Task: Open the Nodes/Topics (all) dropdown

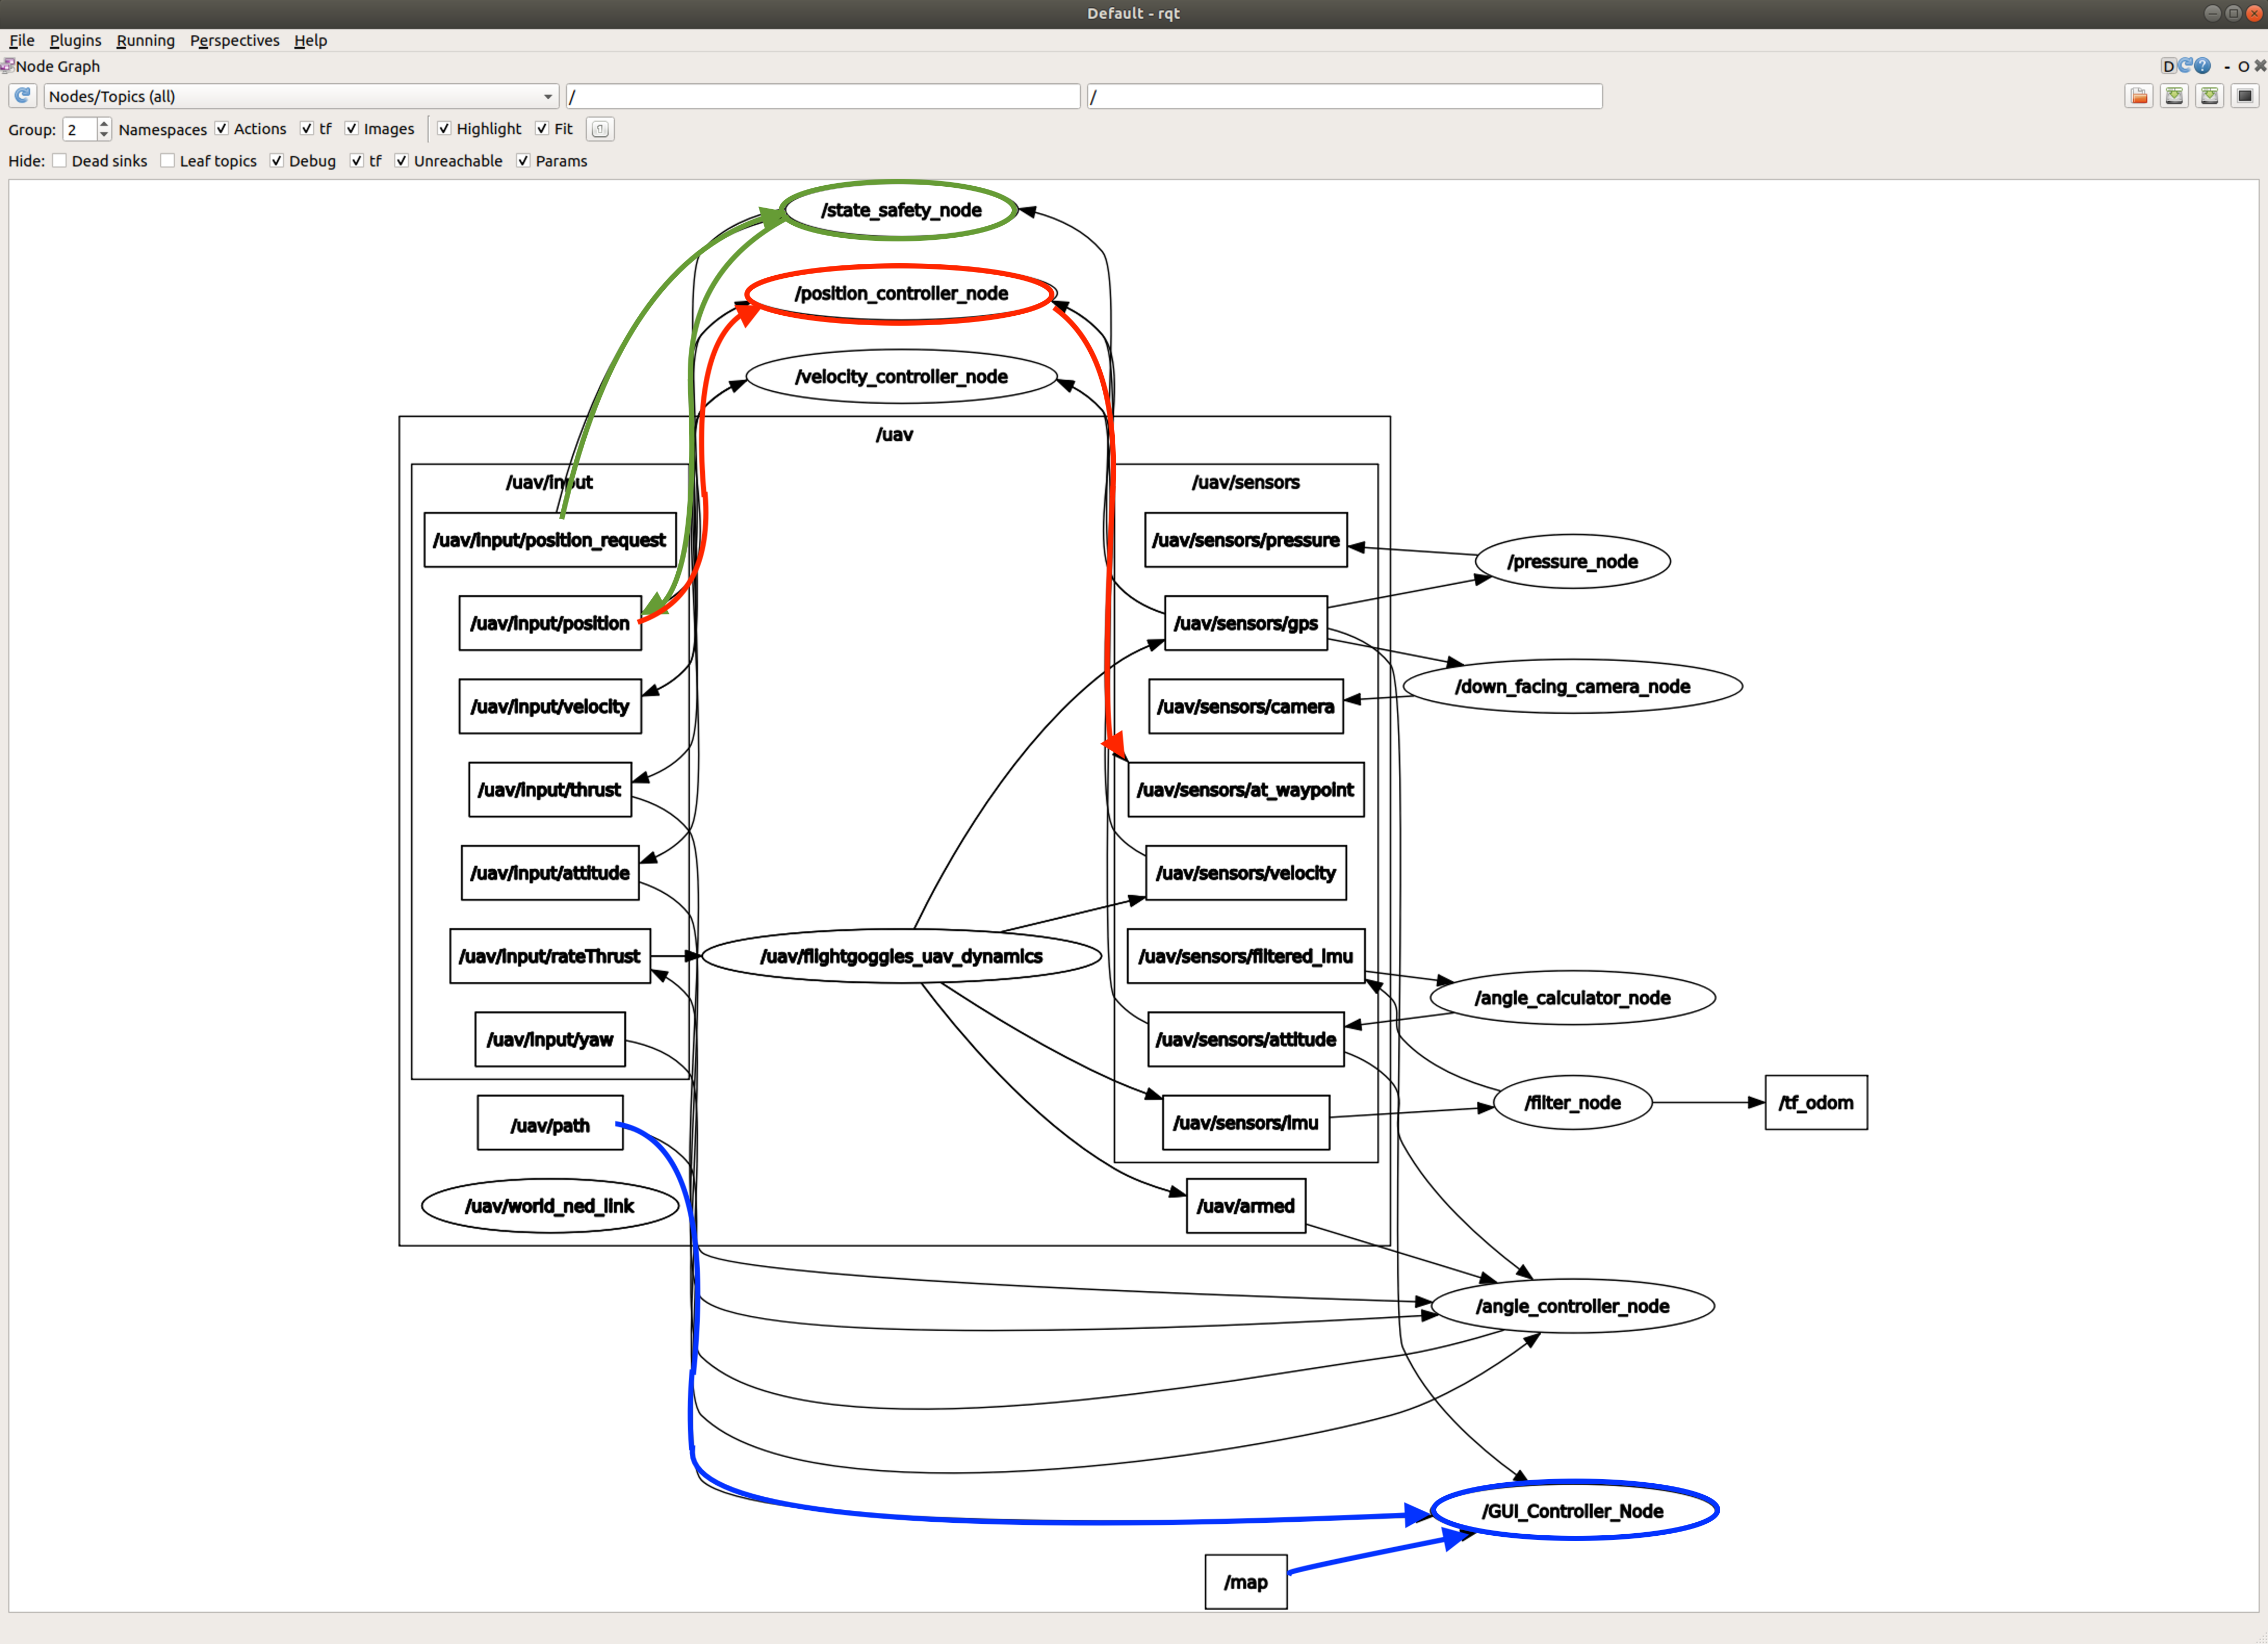Action: (300, 96)
